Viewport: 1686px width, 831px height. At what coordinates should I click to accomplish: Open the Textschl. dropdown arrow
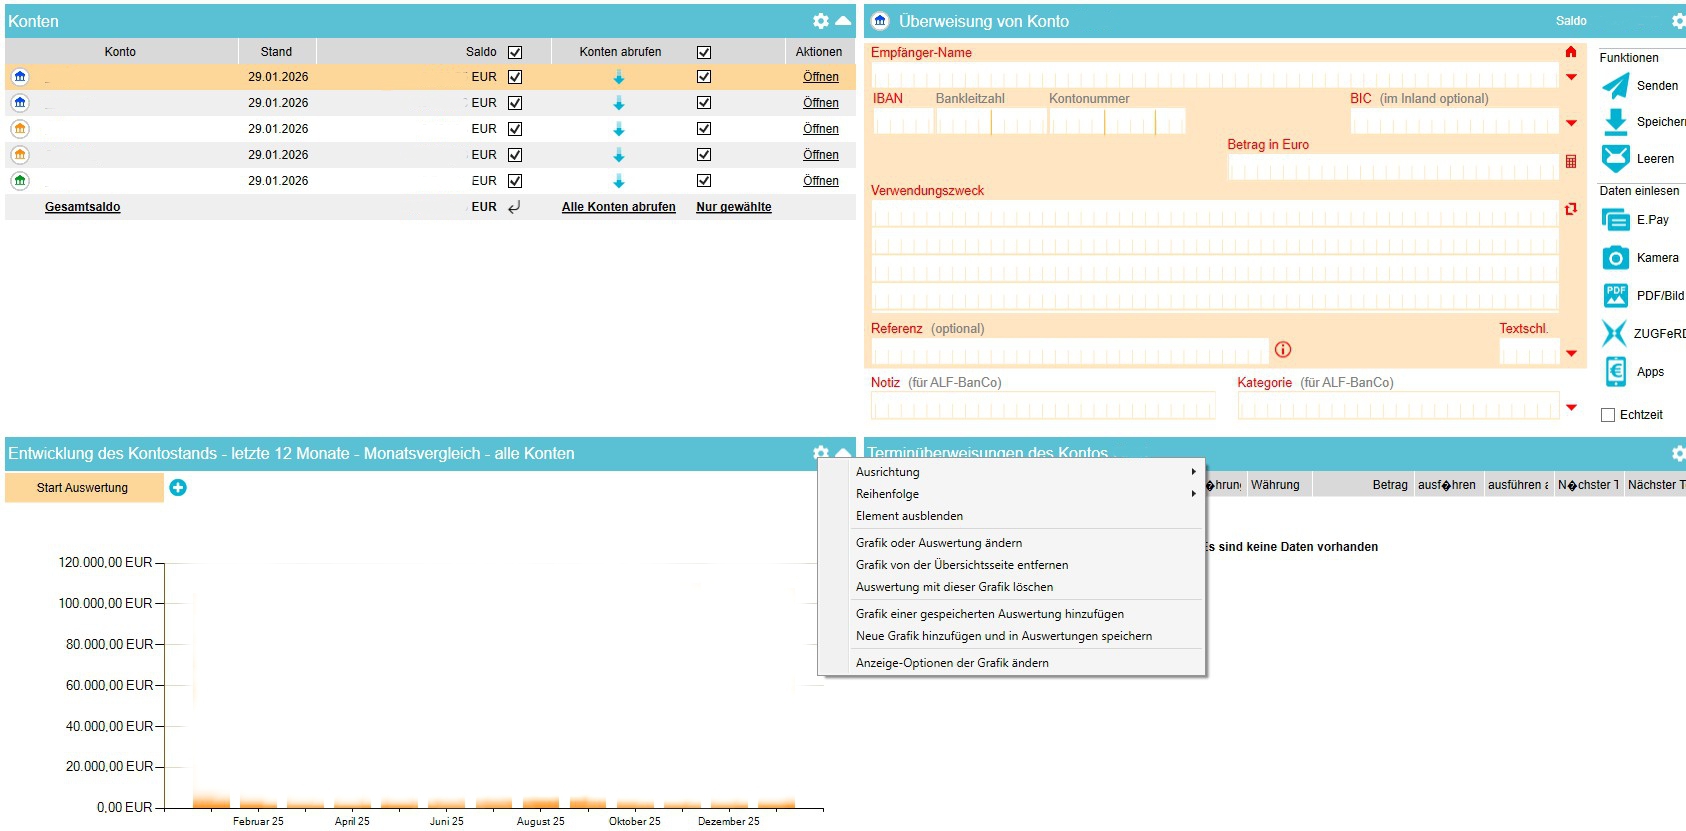coord(1571,353)
